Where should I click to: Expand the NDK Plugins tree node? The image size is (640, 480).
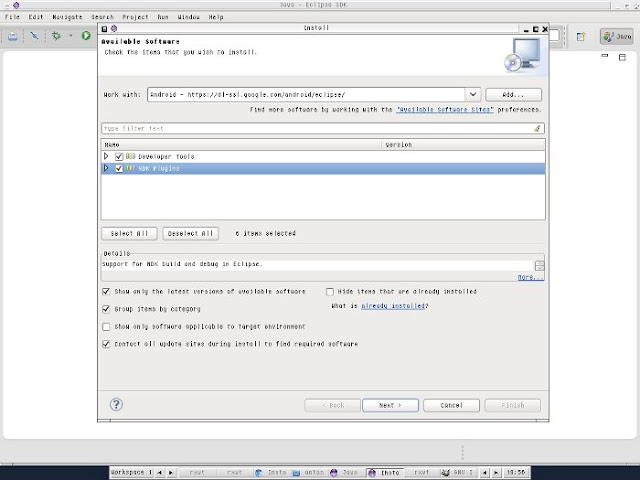(x=107, y=168)
